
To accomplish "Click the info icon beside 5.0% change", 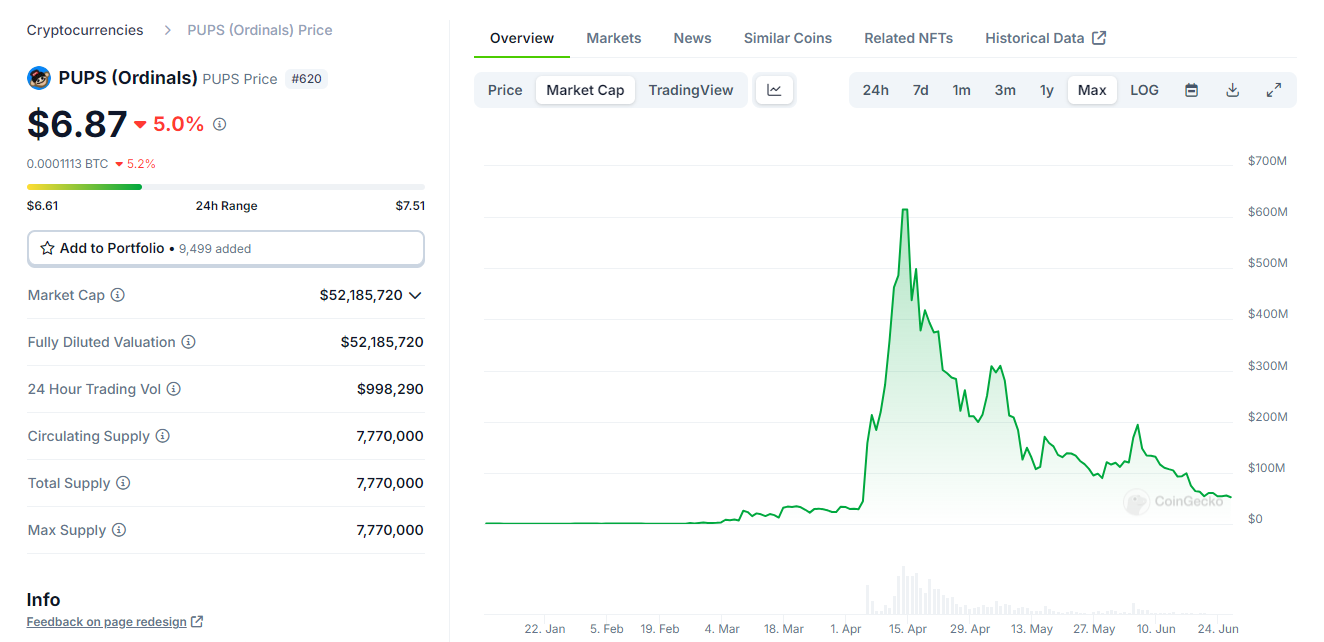I will point(220,124).
